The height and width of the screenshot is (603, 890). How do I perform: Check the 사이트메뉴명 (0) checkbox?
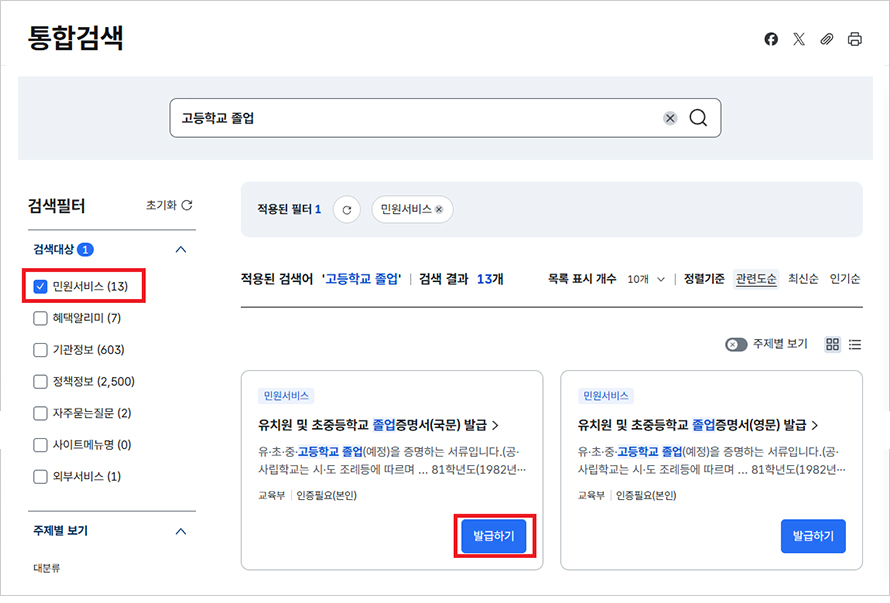pyautogui.click(x=40, y=445)
